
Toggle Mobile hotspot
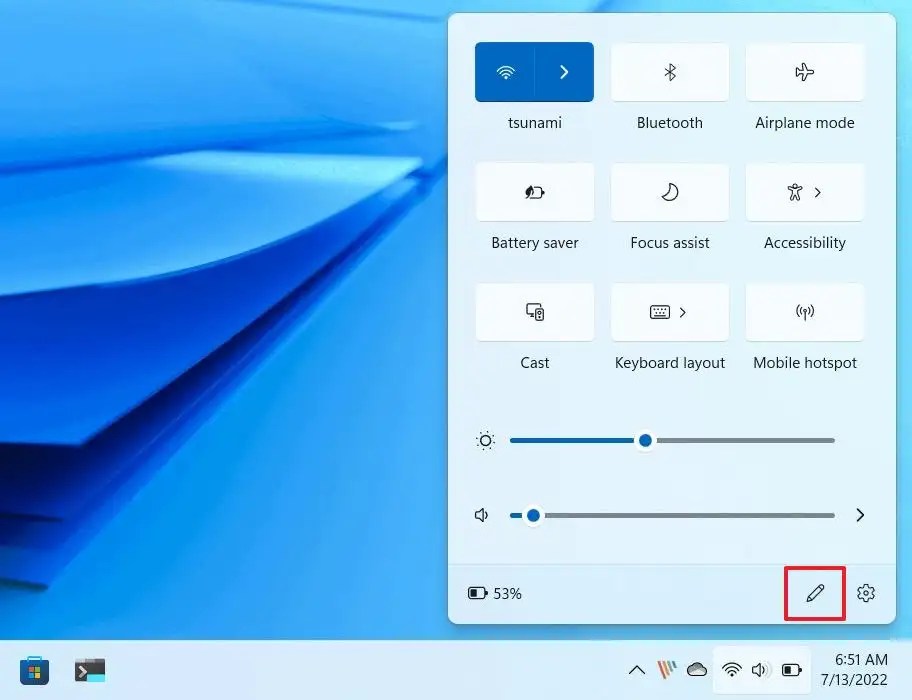pyautogui.click(x=804, y=312)
